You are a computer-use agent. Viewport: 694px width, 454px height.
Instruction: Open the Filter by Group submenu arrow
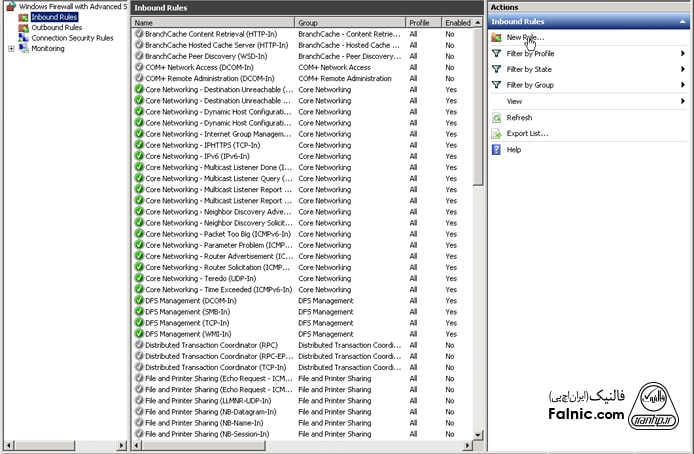click(682, 85)
